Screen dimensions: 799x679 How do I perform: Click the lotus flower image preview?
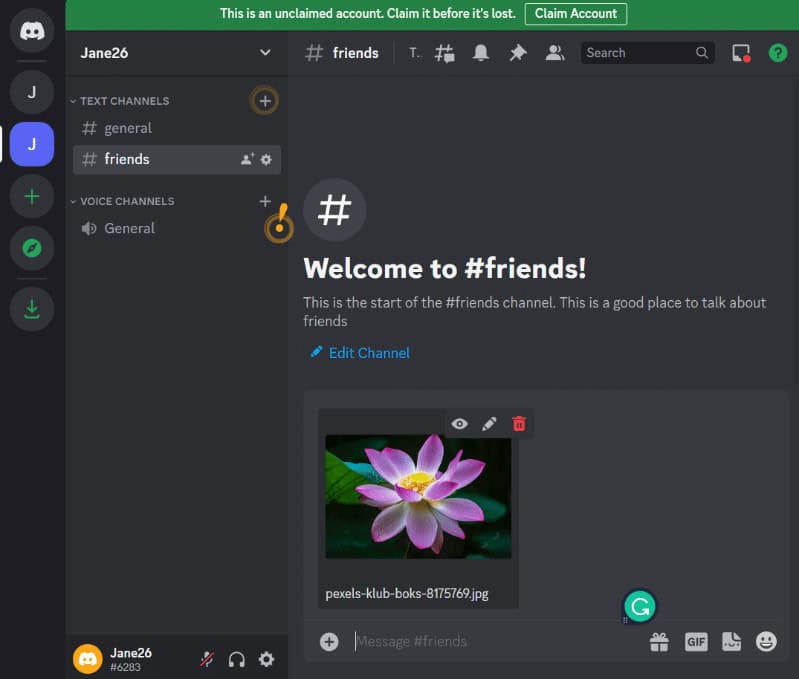[x=418, y=497]
